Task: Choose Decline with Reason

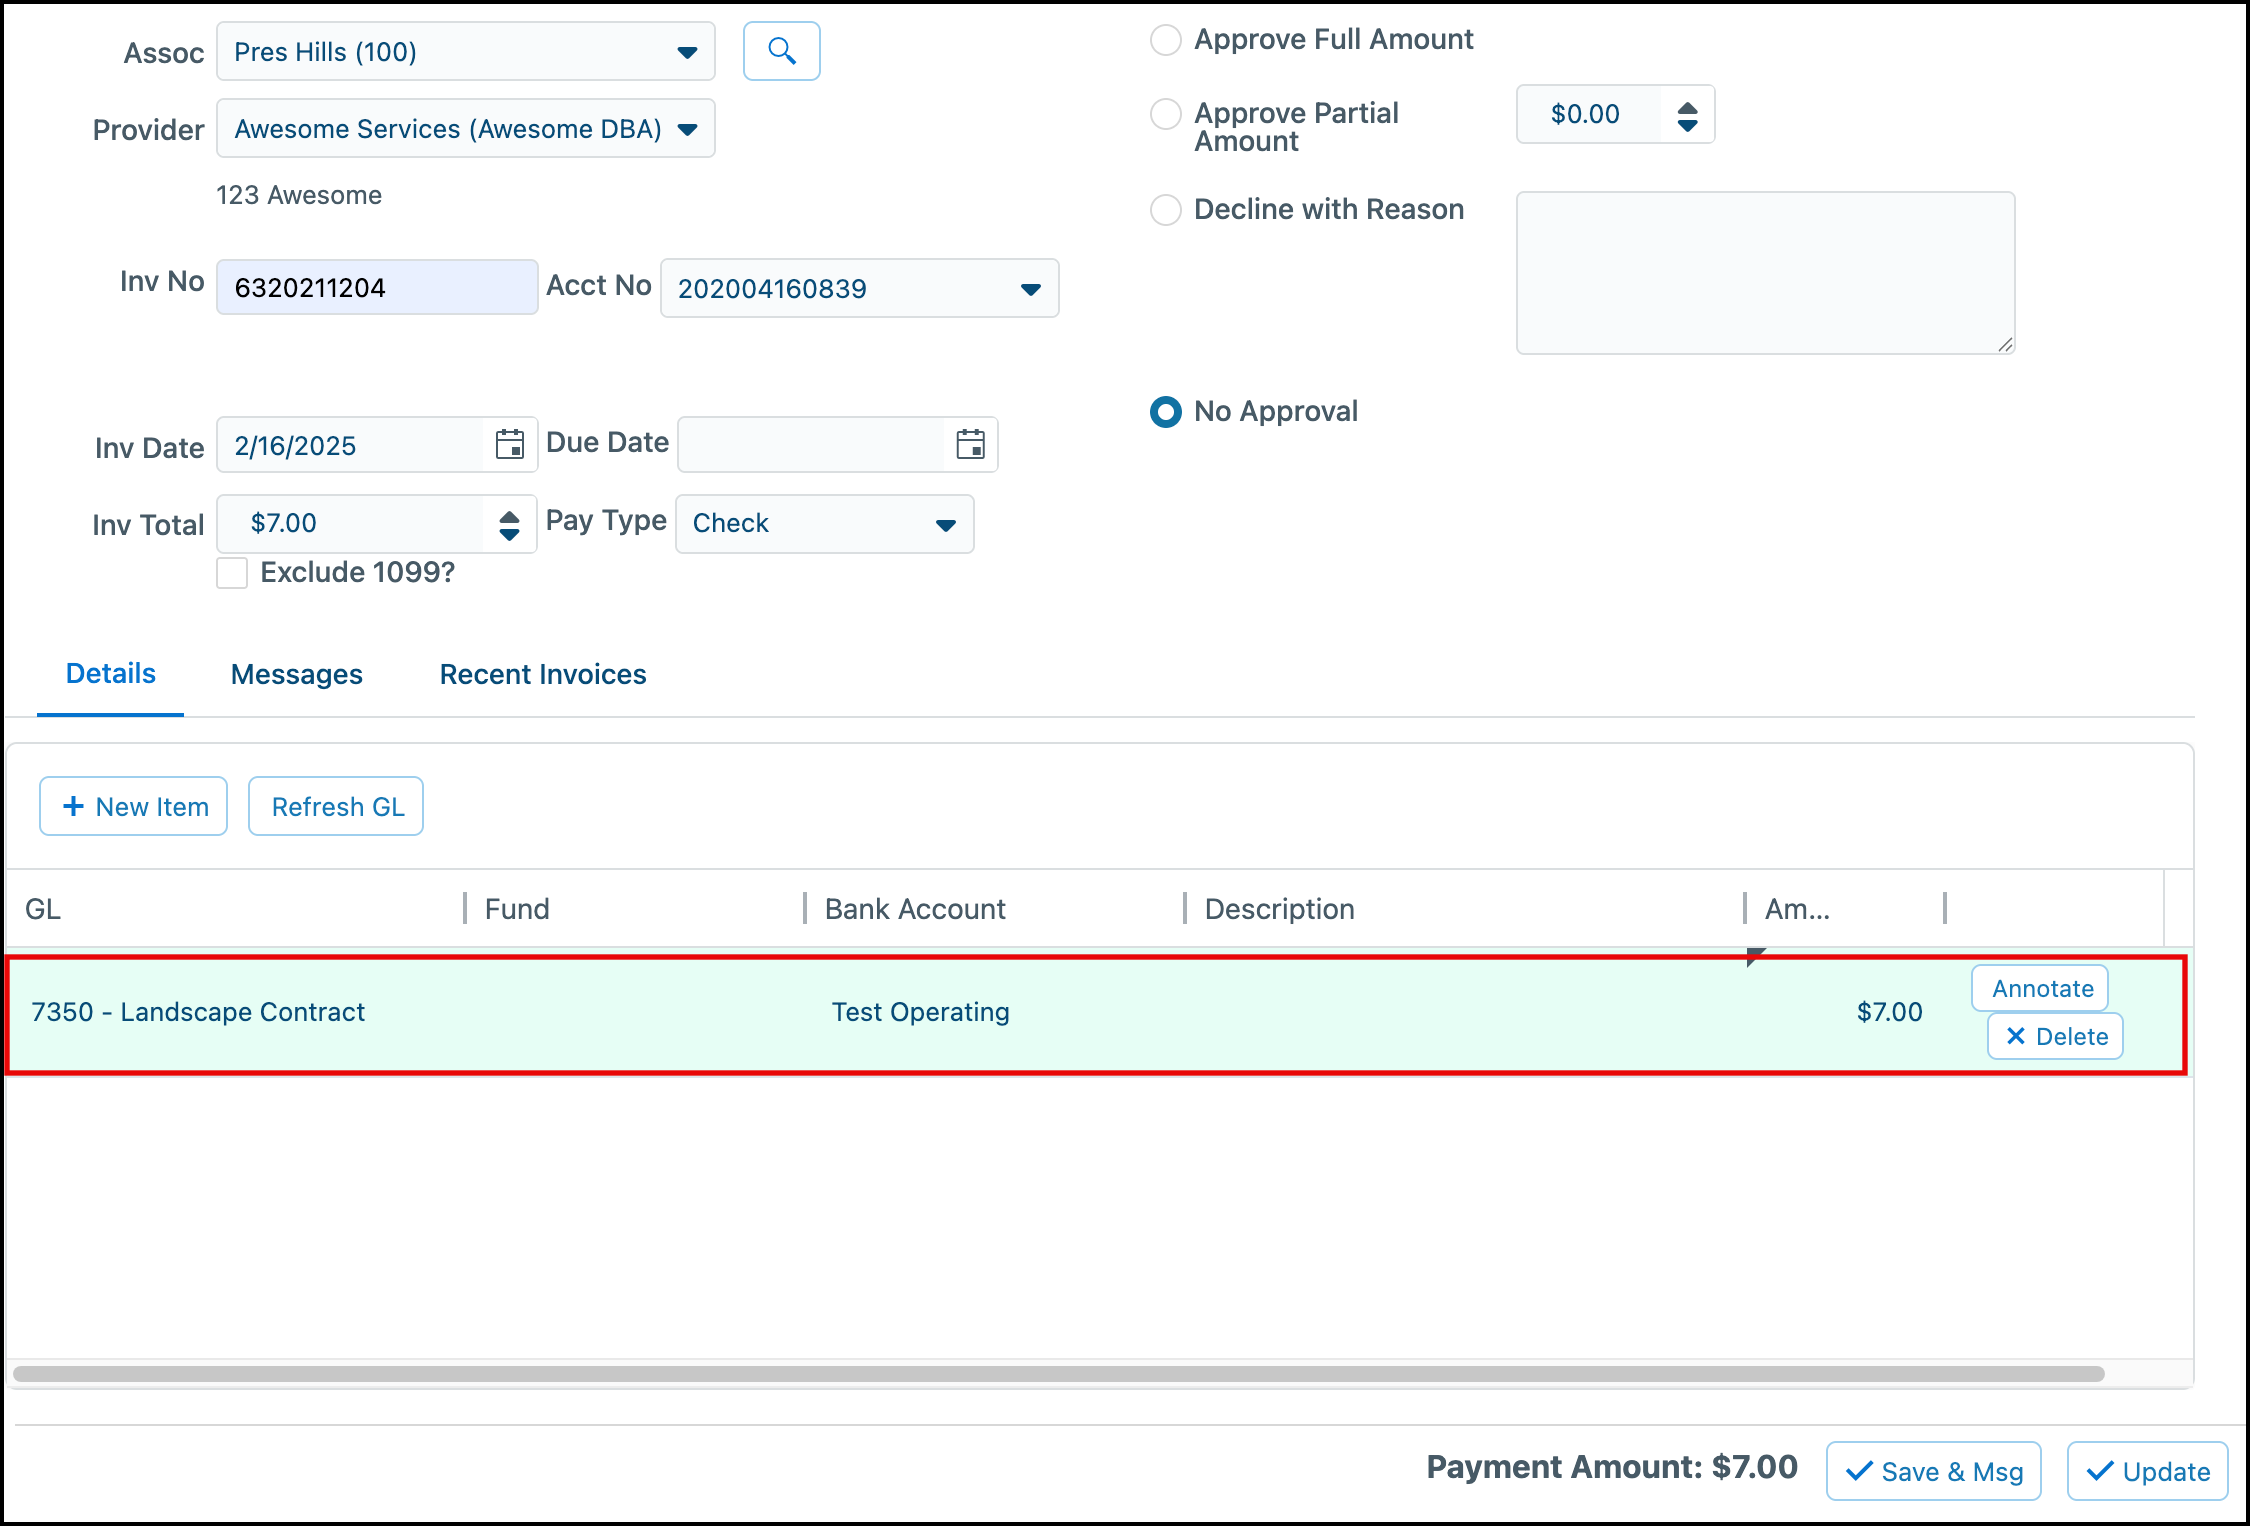Action: click(1165, 210)
